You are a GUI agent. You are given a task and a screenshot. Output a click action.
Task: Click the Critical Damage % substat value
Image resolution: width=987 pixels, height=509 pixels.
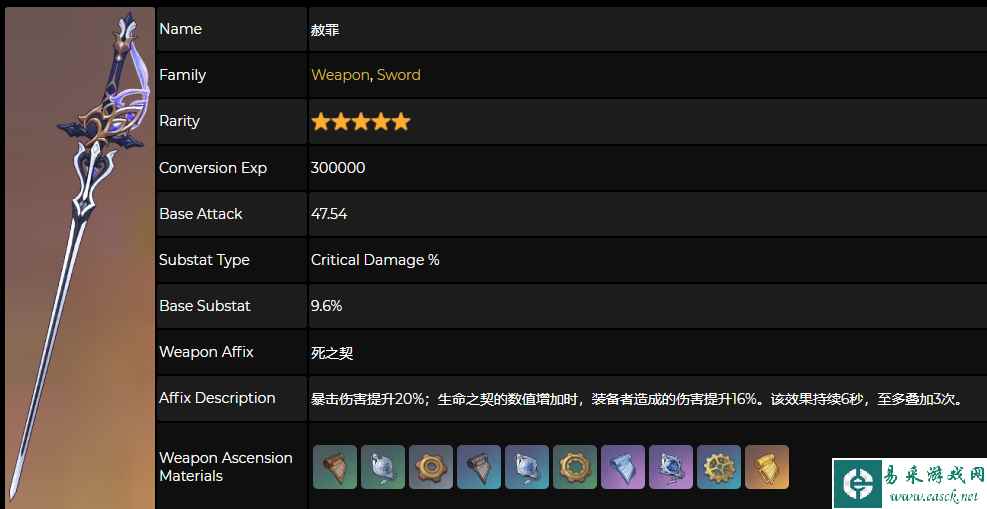pos(375,260)
